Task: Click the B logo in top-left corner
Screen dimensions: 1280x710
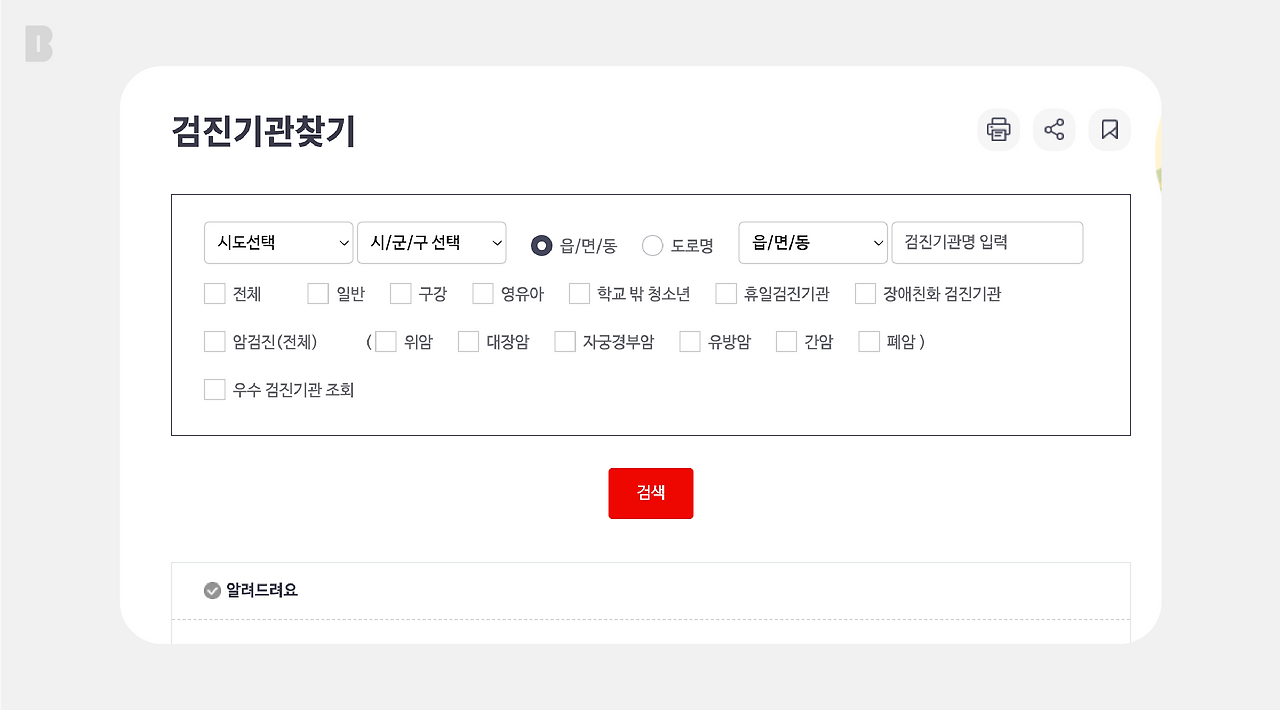Action: coord(39,44)
